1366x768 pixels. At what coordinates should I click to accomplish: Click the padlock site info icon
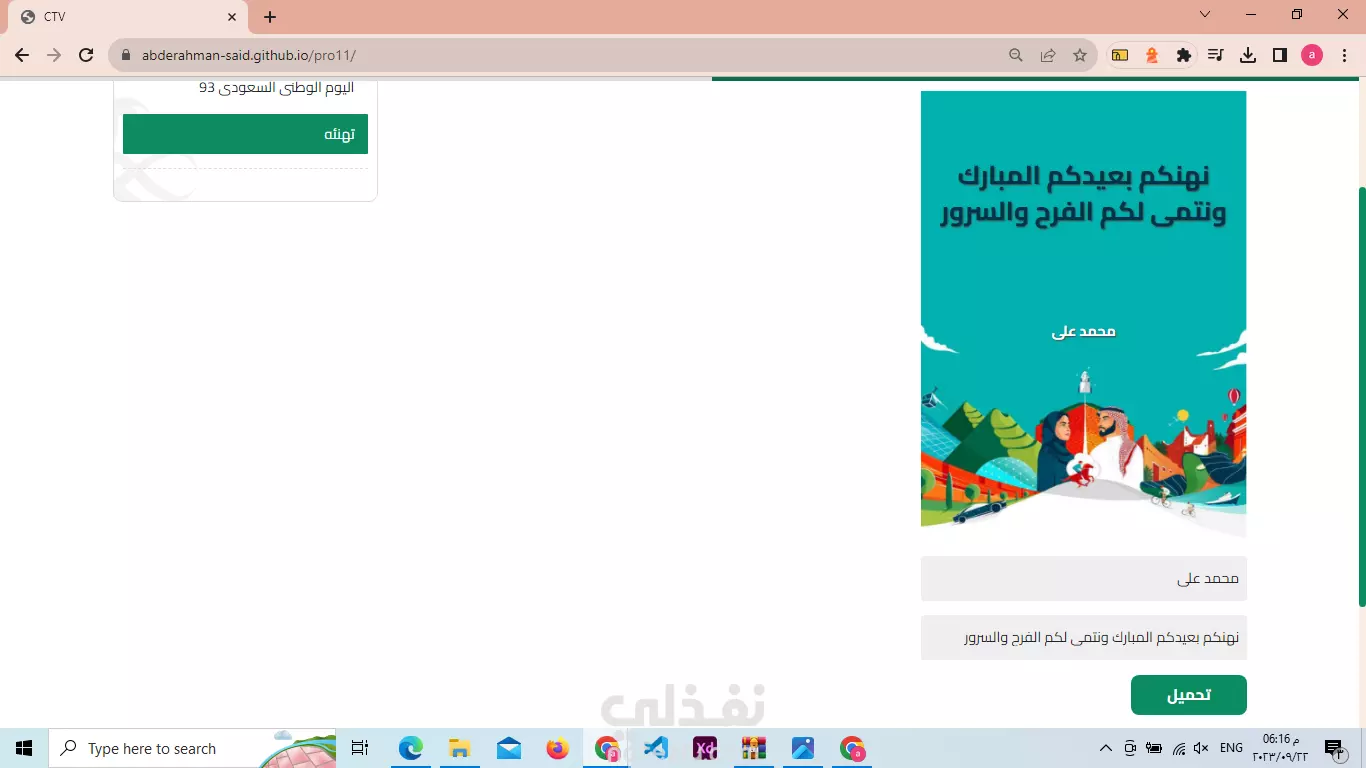click(x=125, y=55)
